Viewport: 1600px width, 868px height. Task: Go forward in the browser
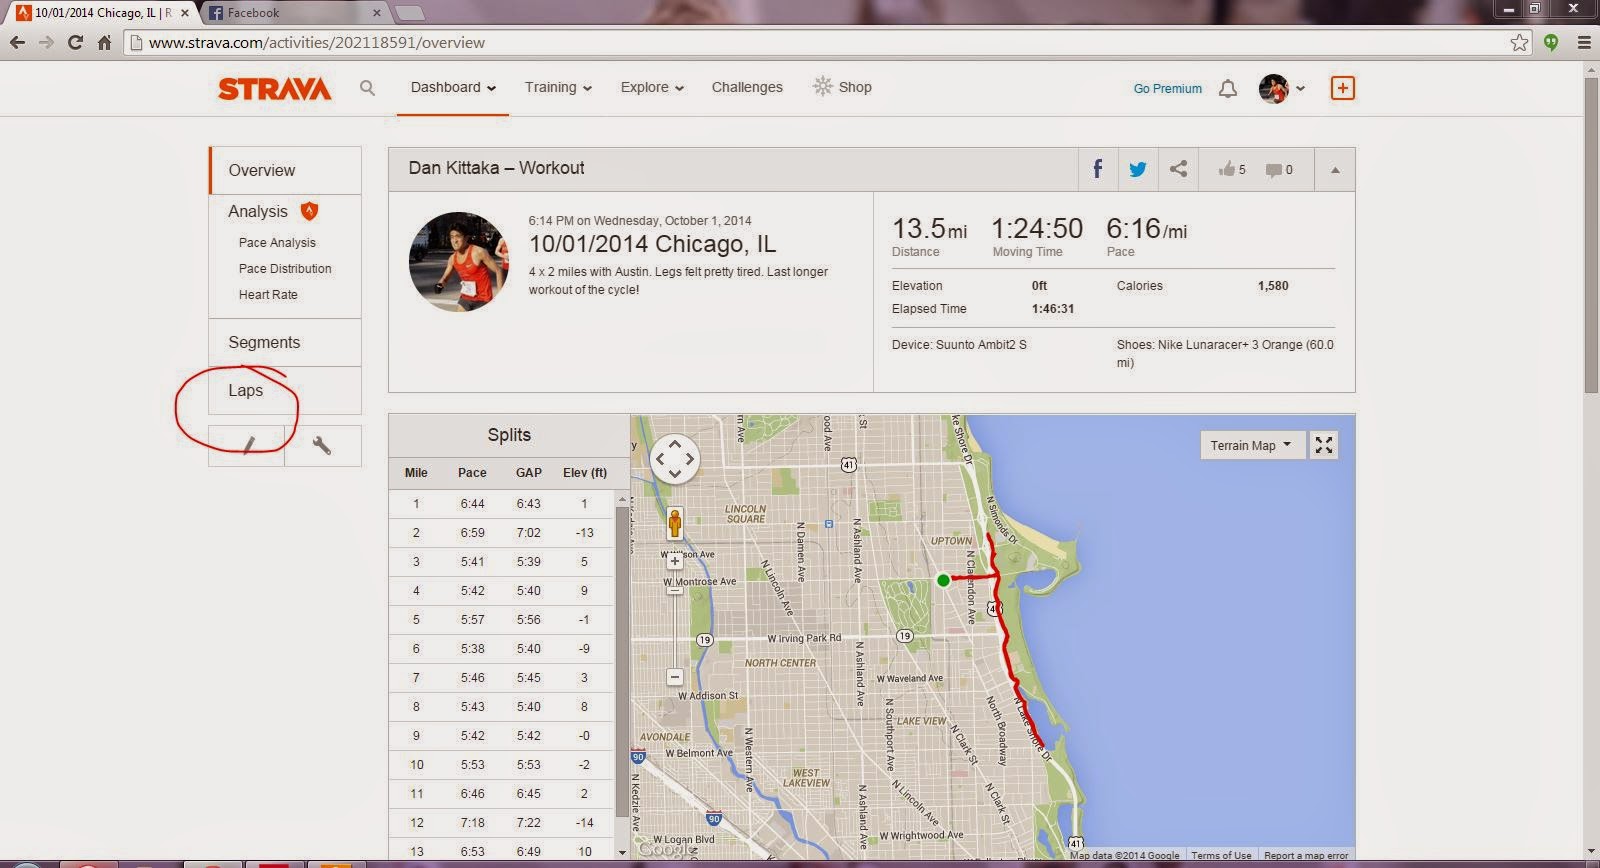point(46,42)
